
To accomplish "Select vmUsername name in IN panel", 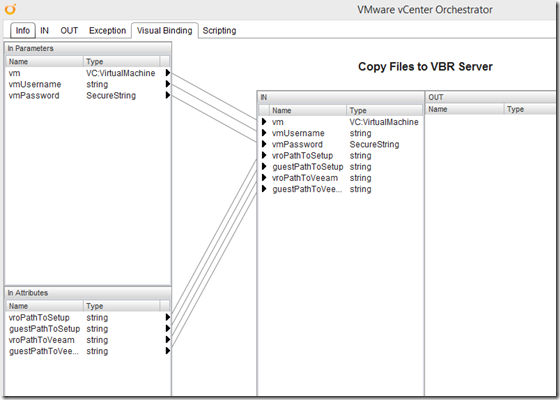I will coord(298,133).
